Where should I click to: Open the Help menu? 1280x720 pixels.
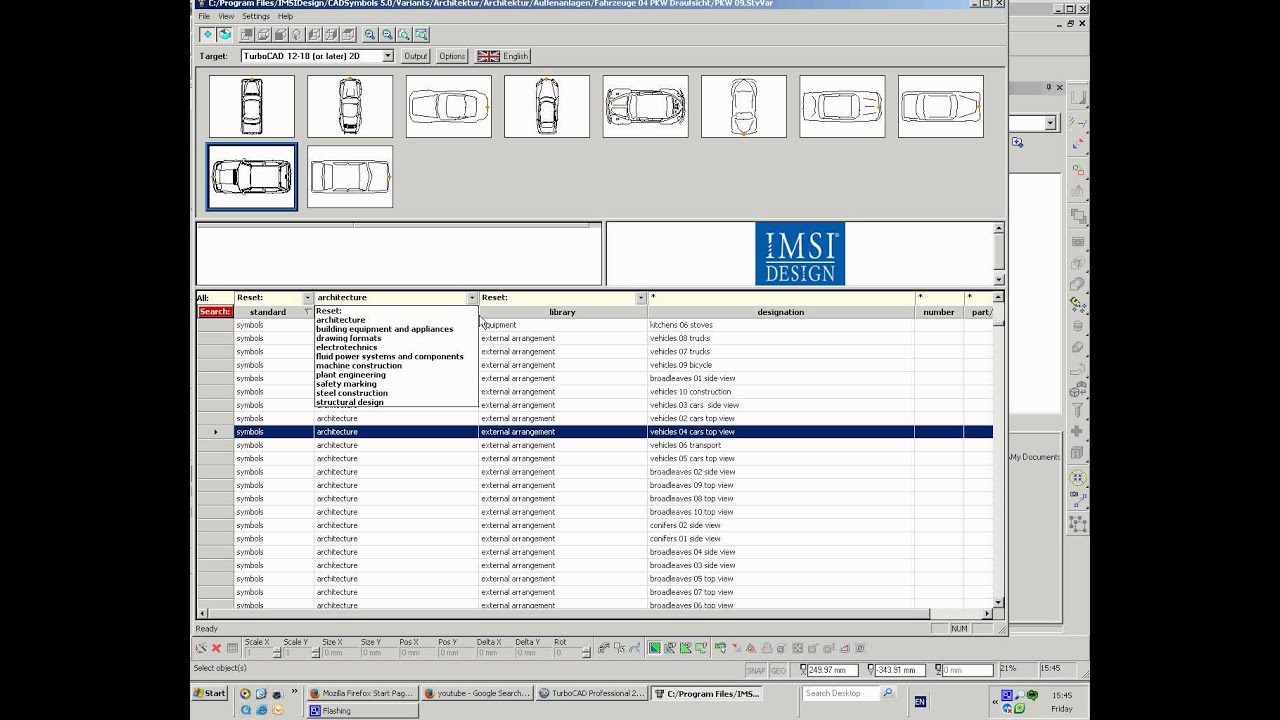point(286,17)
